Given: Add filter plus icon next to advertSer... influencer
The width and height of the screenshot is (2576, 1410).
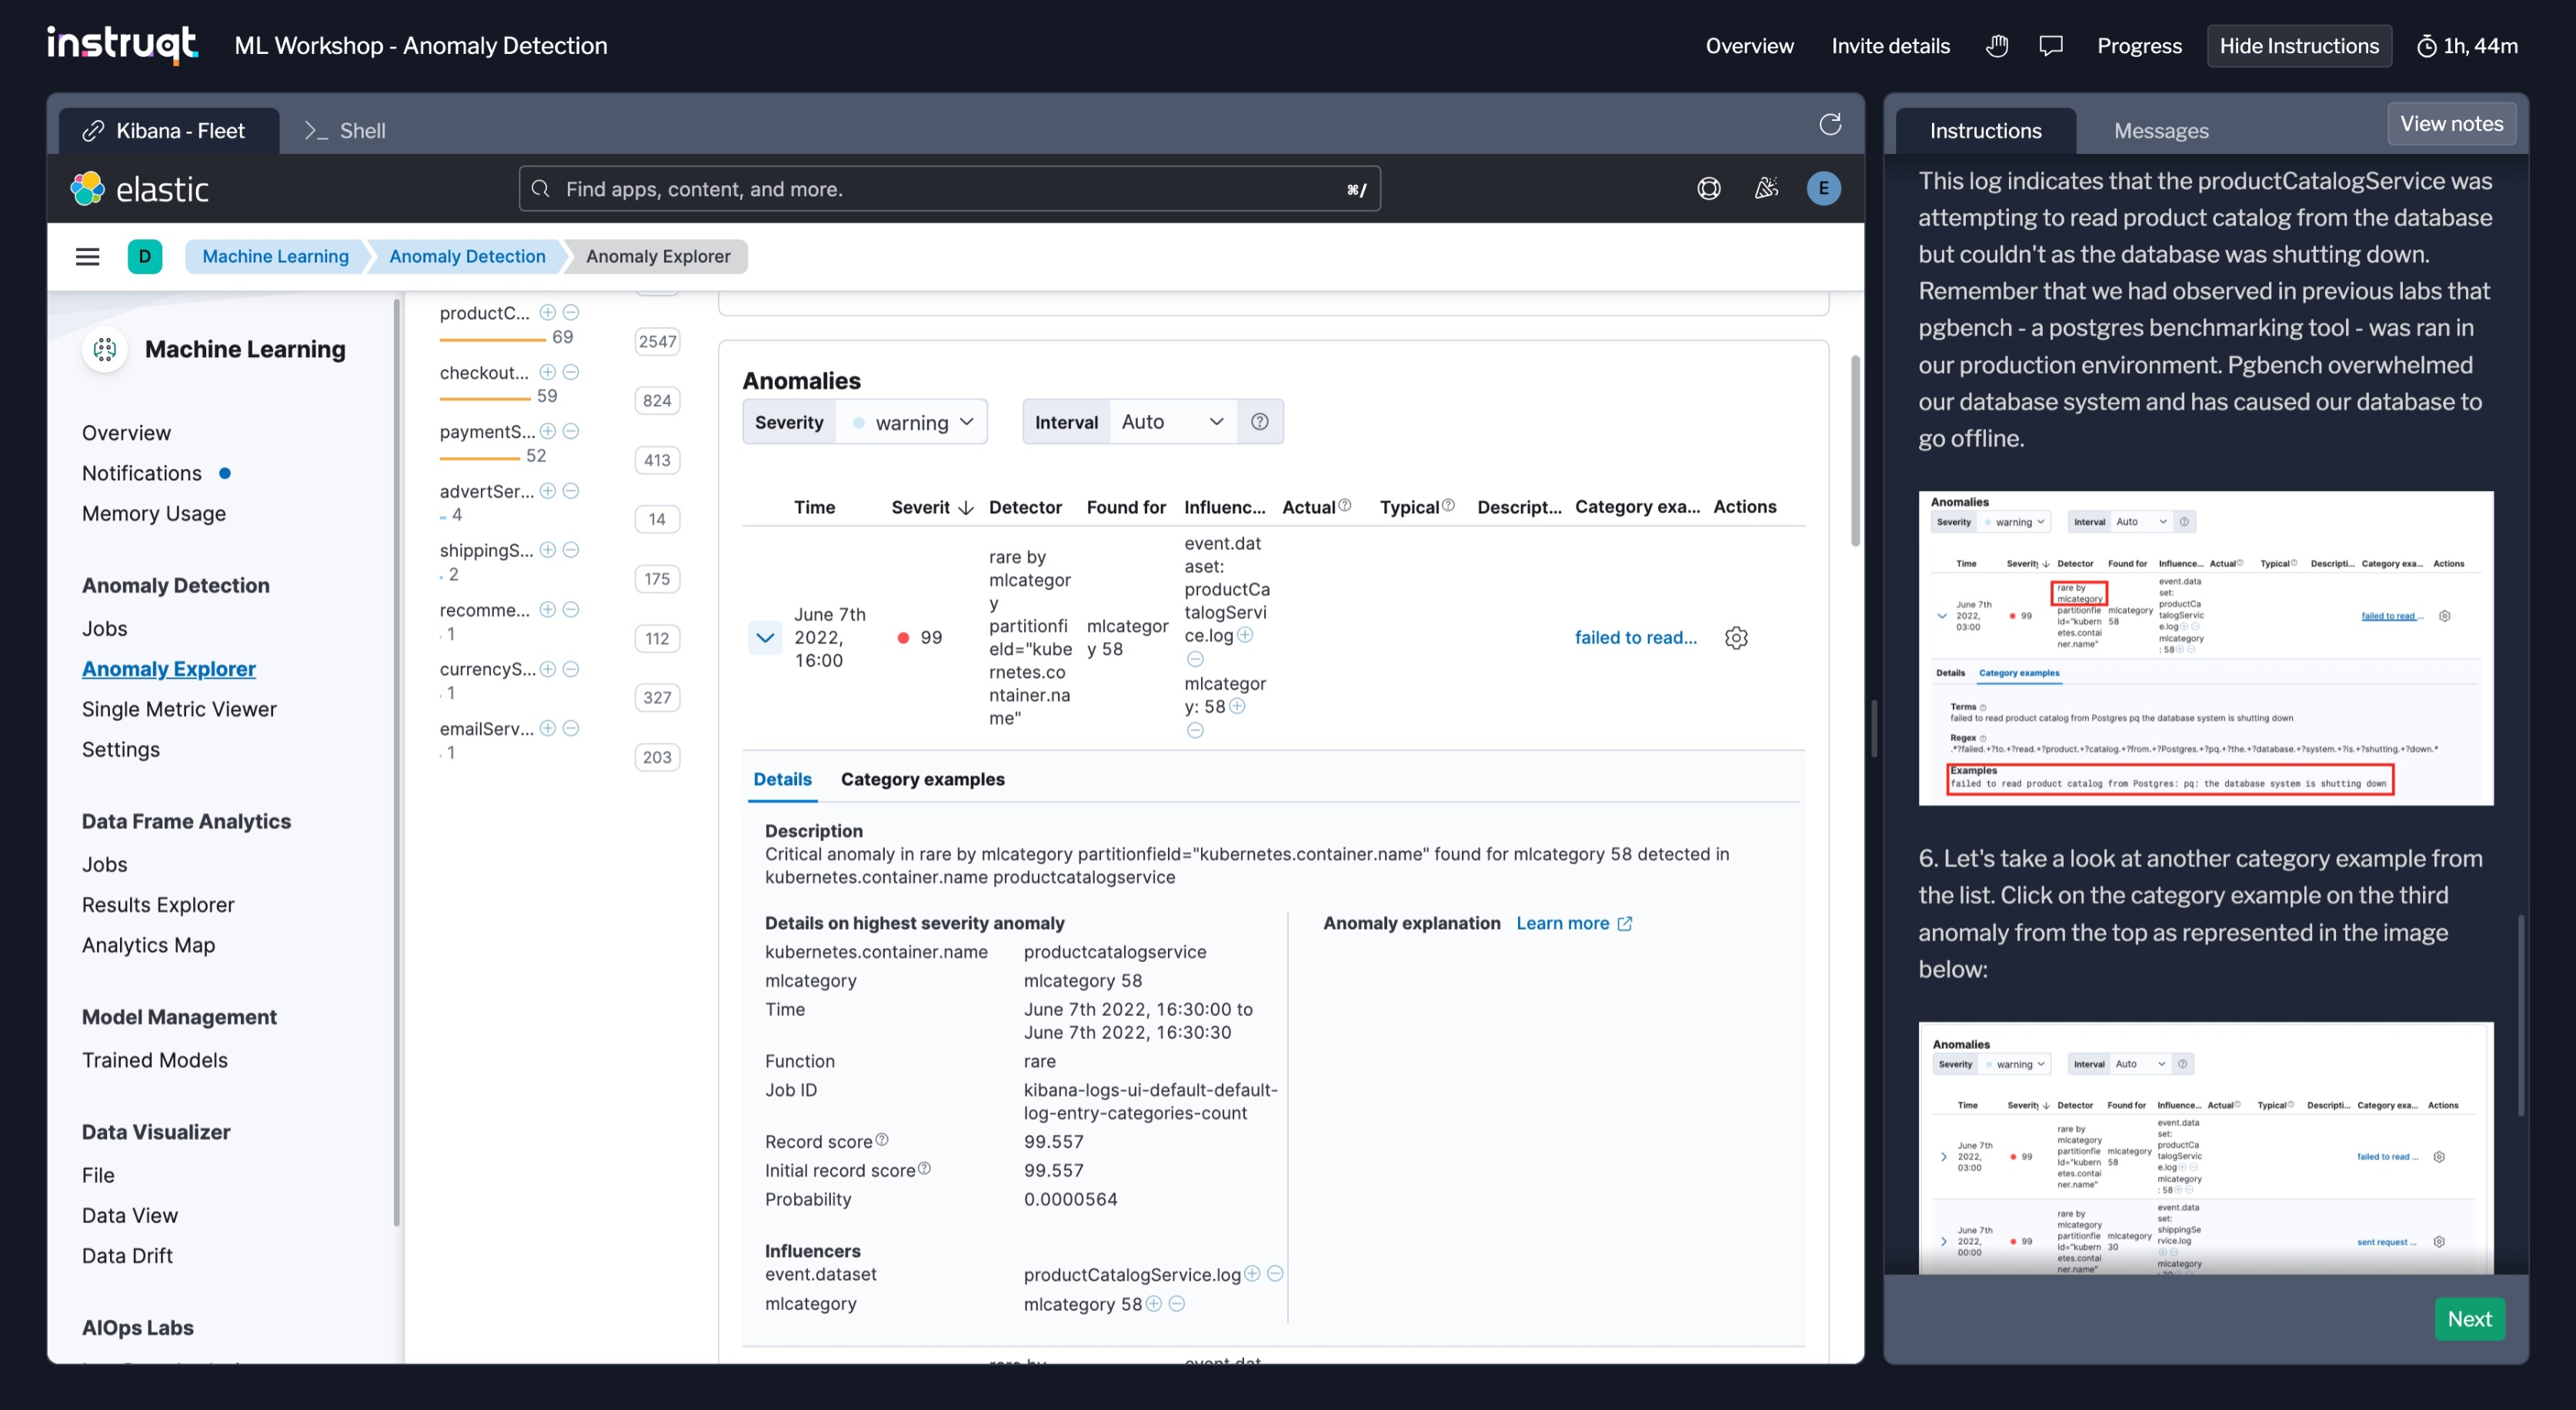Looking at the screenshot, I should tap(548, 491).
